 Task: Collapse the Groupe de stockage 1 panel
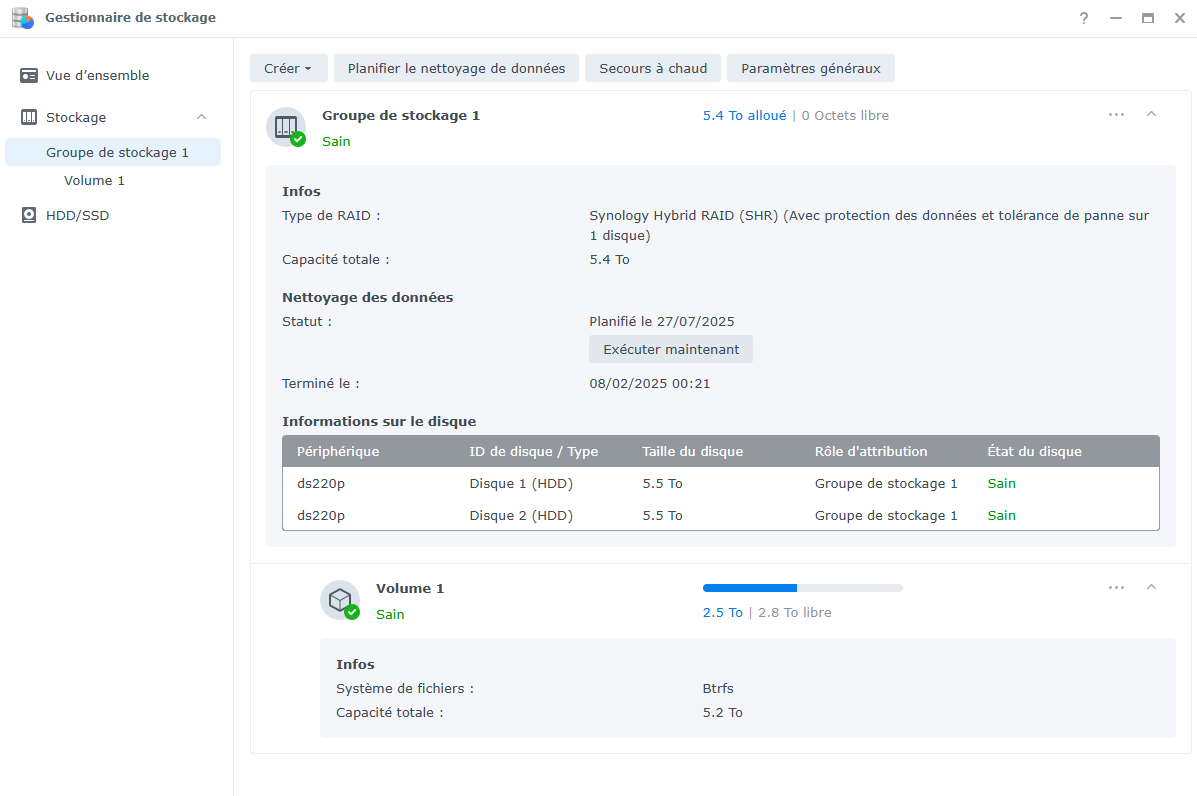(x=1151, y=115)
